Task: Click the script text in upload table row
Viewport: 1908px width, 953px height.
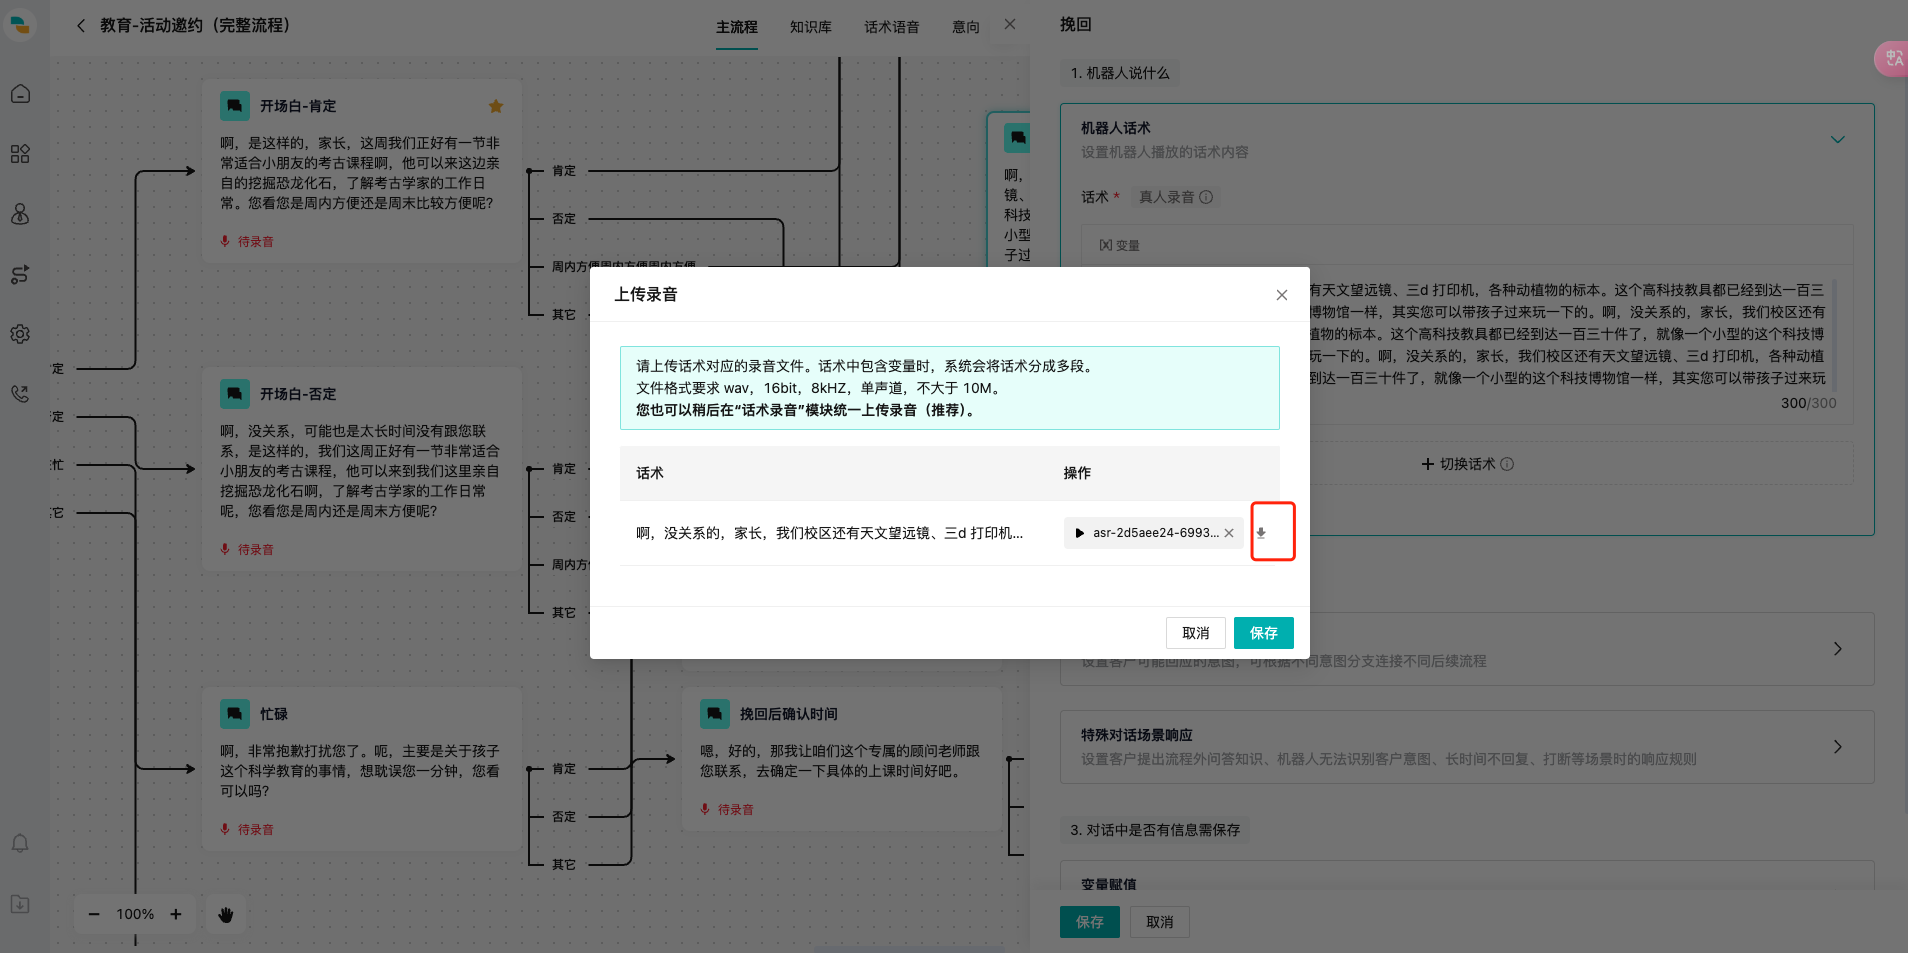Action: (x=830, y=533)
